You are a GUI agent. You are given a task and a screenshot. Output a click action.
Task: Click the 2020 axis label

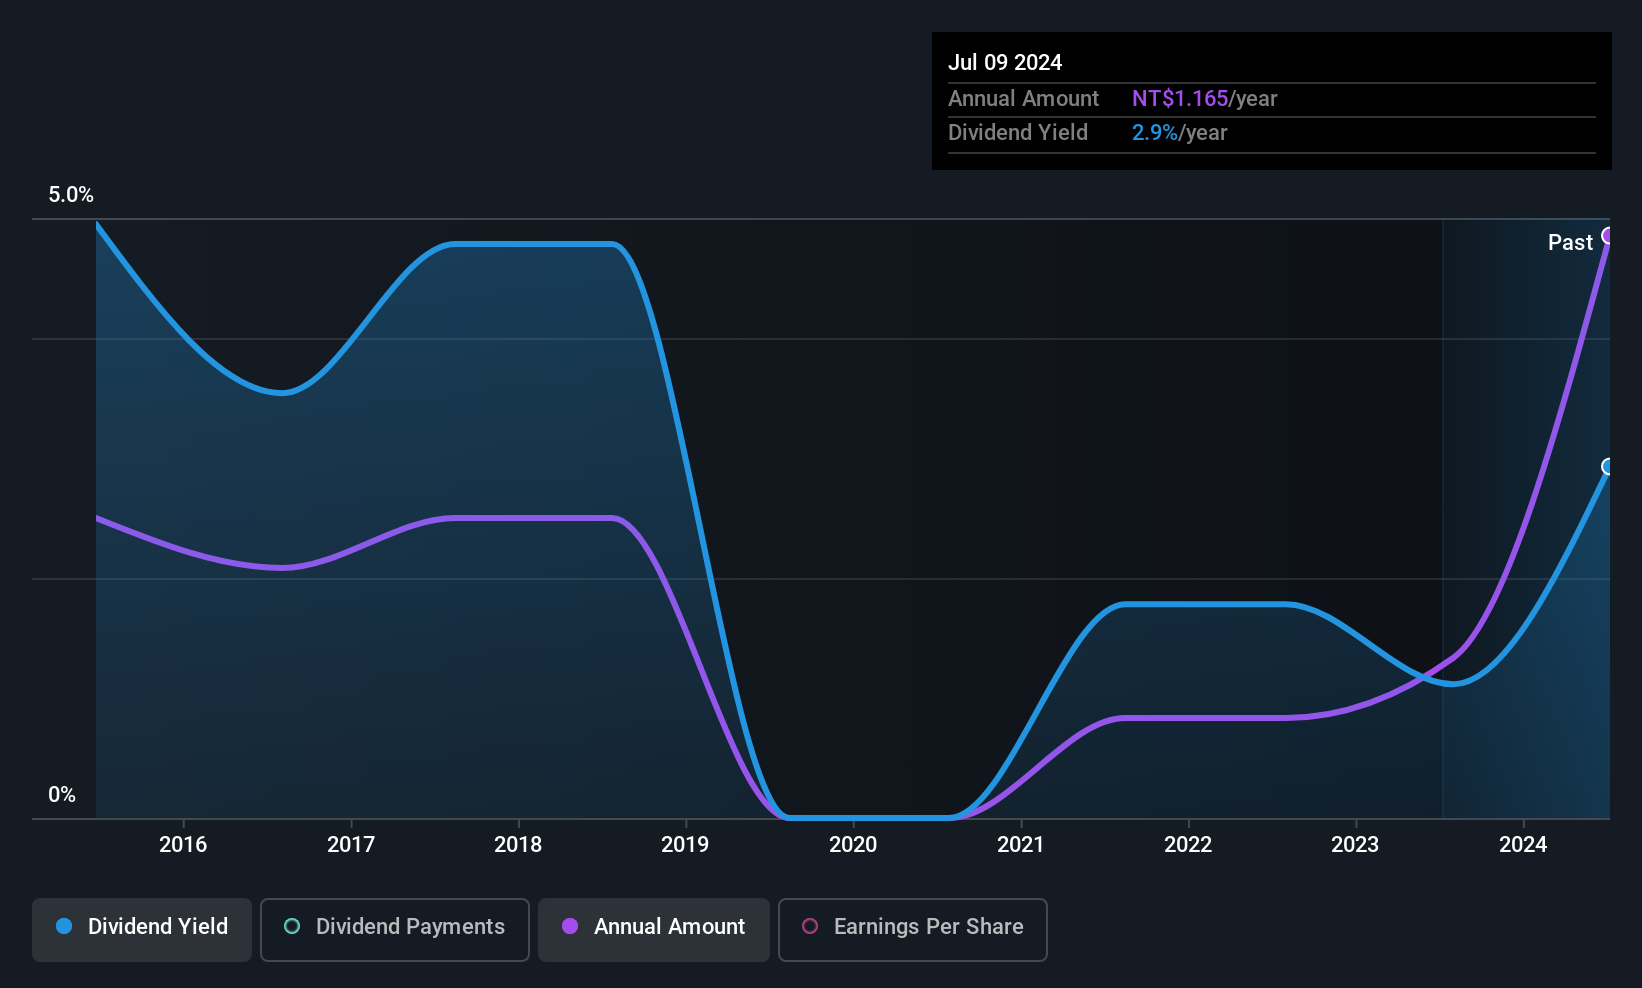click(x=853, y=845)
